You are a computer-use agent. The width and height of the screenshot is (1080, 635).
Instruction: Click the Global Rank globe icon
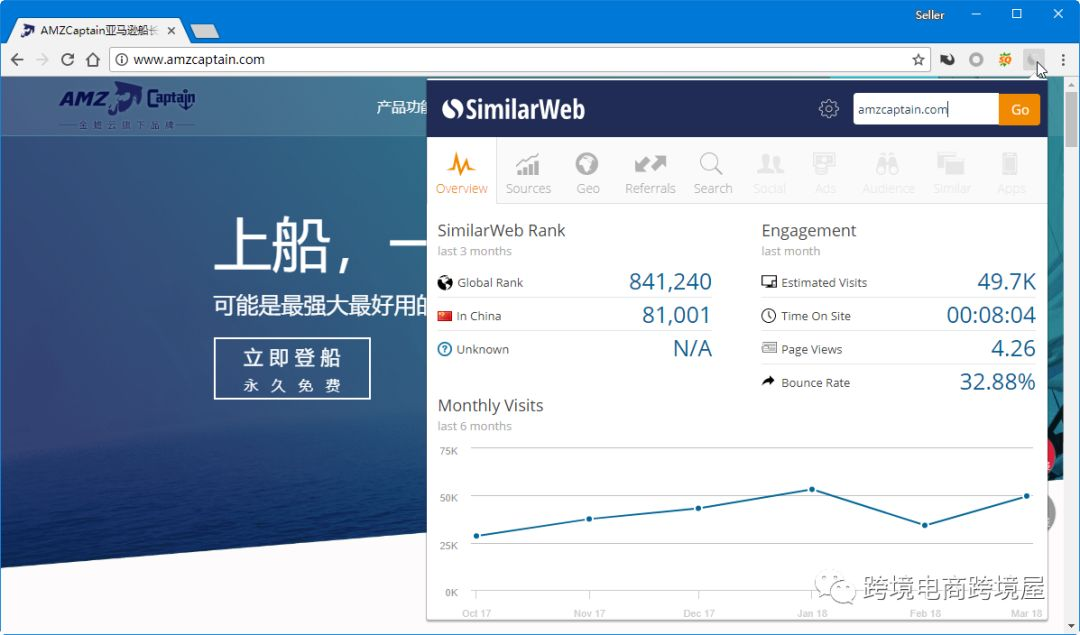[445, 282]
